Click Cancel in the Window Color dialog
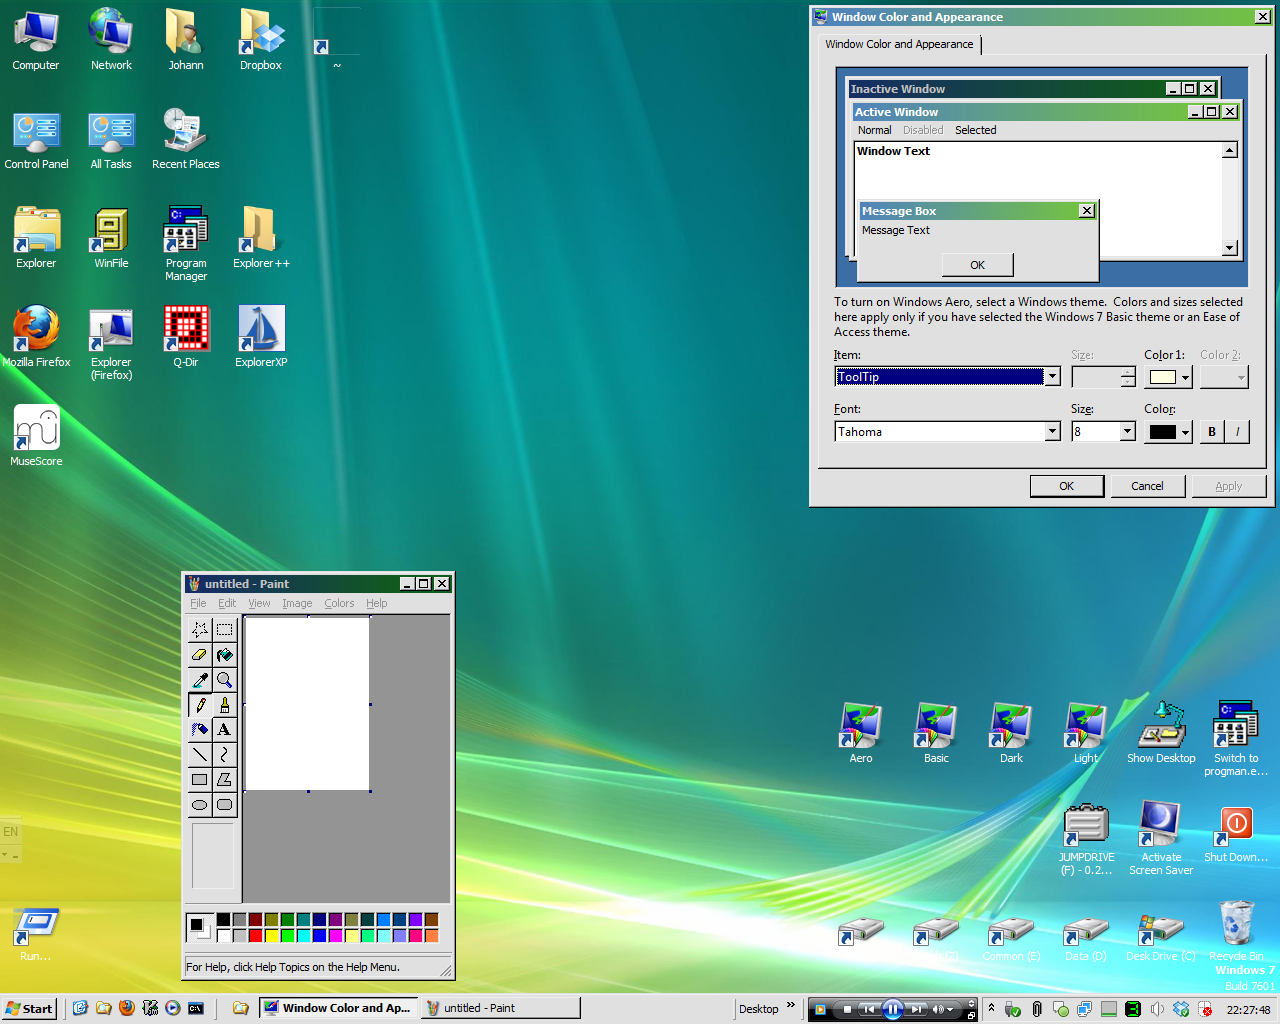Screen dimensions: 1280x1024 (x=1148, y=486)
